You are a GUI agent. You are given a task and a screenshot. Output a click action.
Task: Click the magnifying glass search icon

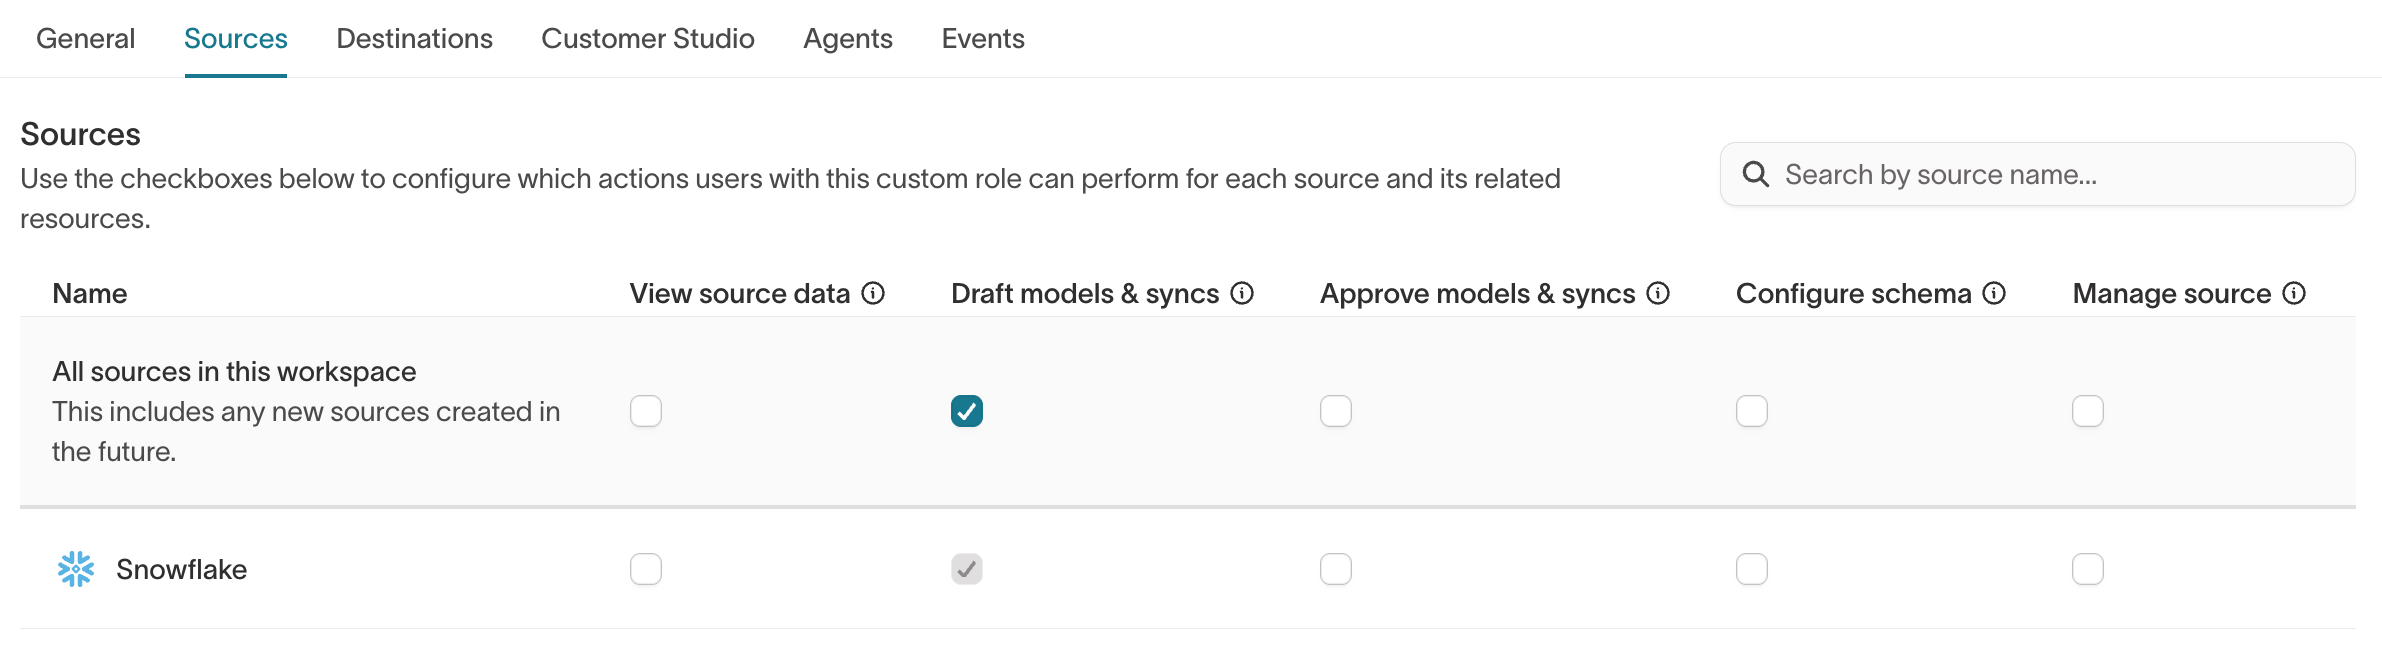coord(1756,174)
